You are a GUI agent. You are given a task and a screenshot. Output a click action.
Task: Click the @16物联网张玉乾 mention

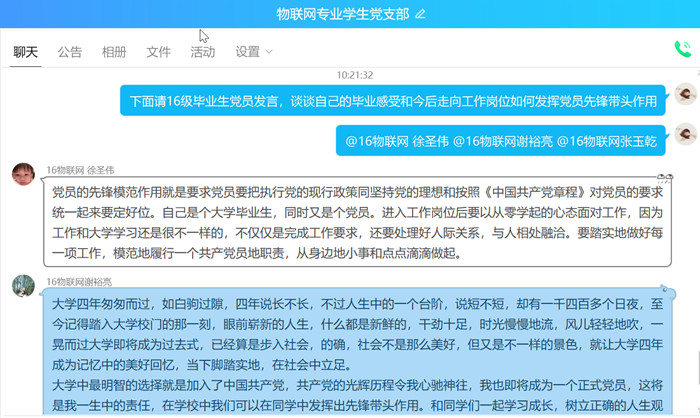pyautogui.click(x=607, y=141)
